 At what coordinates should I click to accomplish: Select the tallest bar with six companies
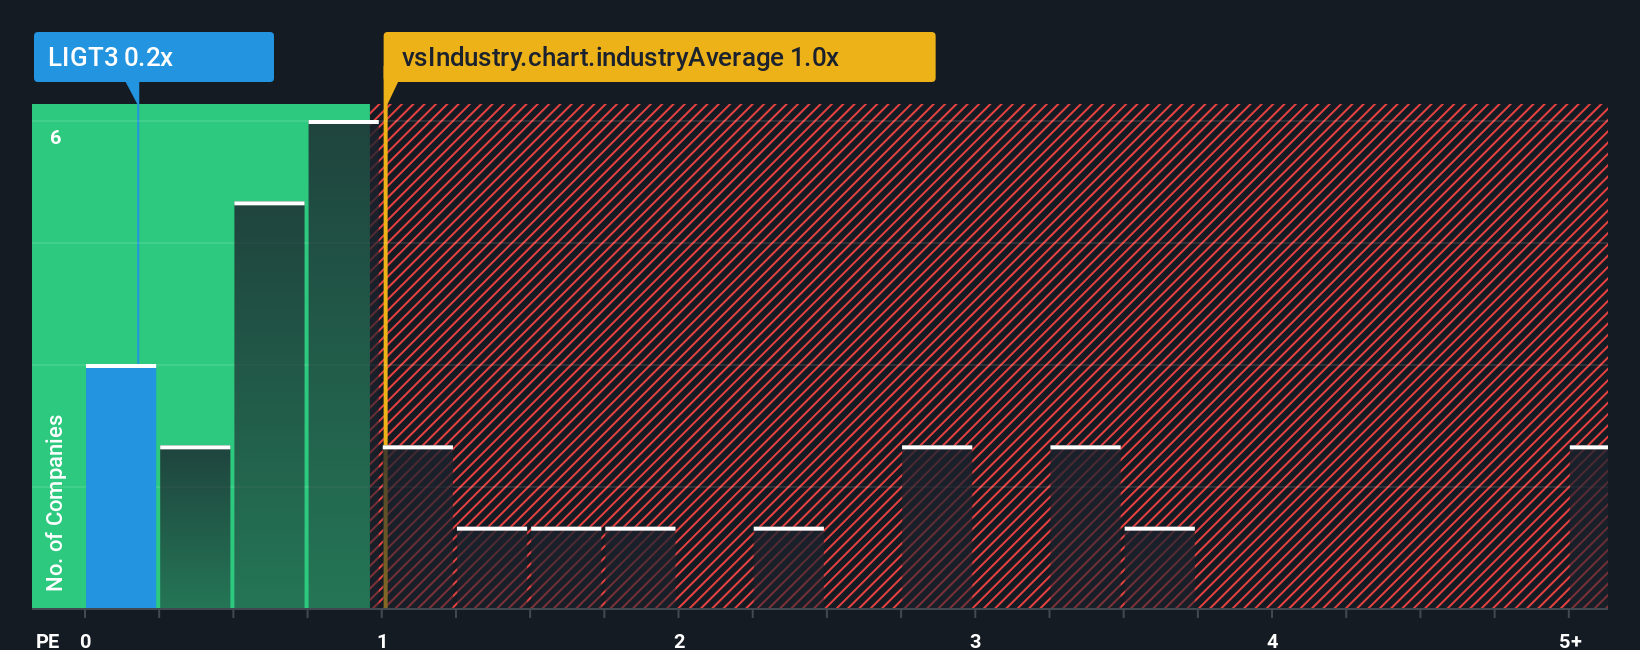coord(343,365)
